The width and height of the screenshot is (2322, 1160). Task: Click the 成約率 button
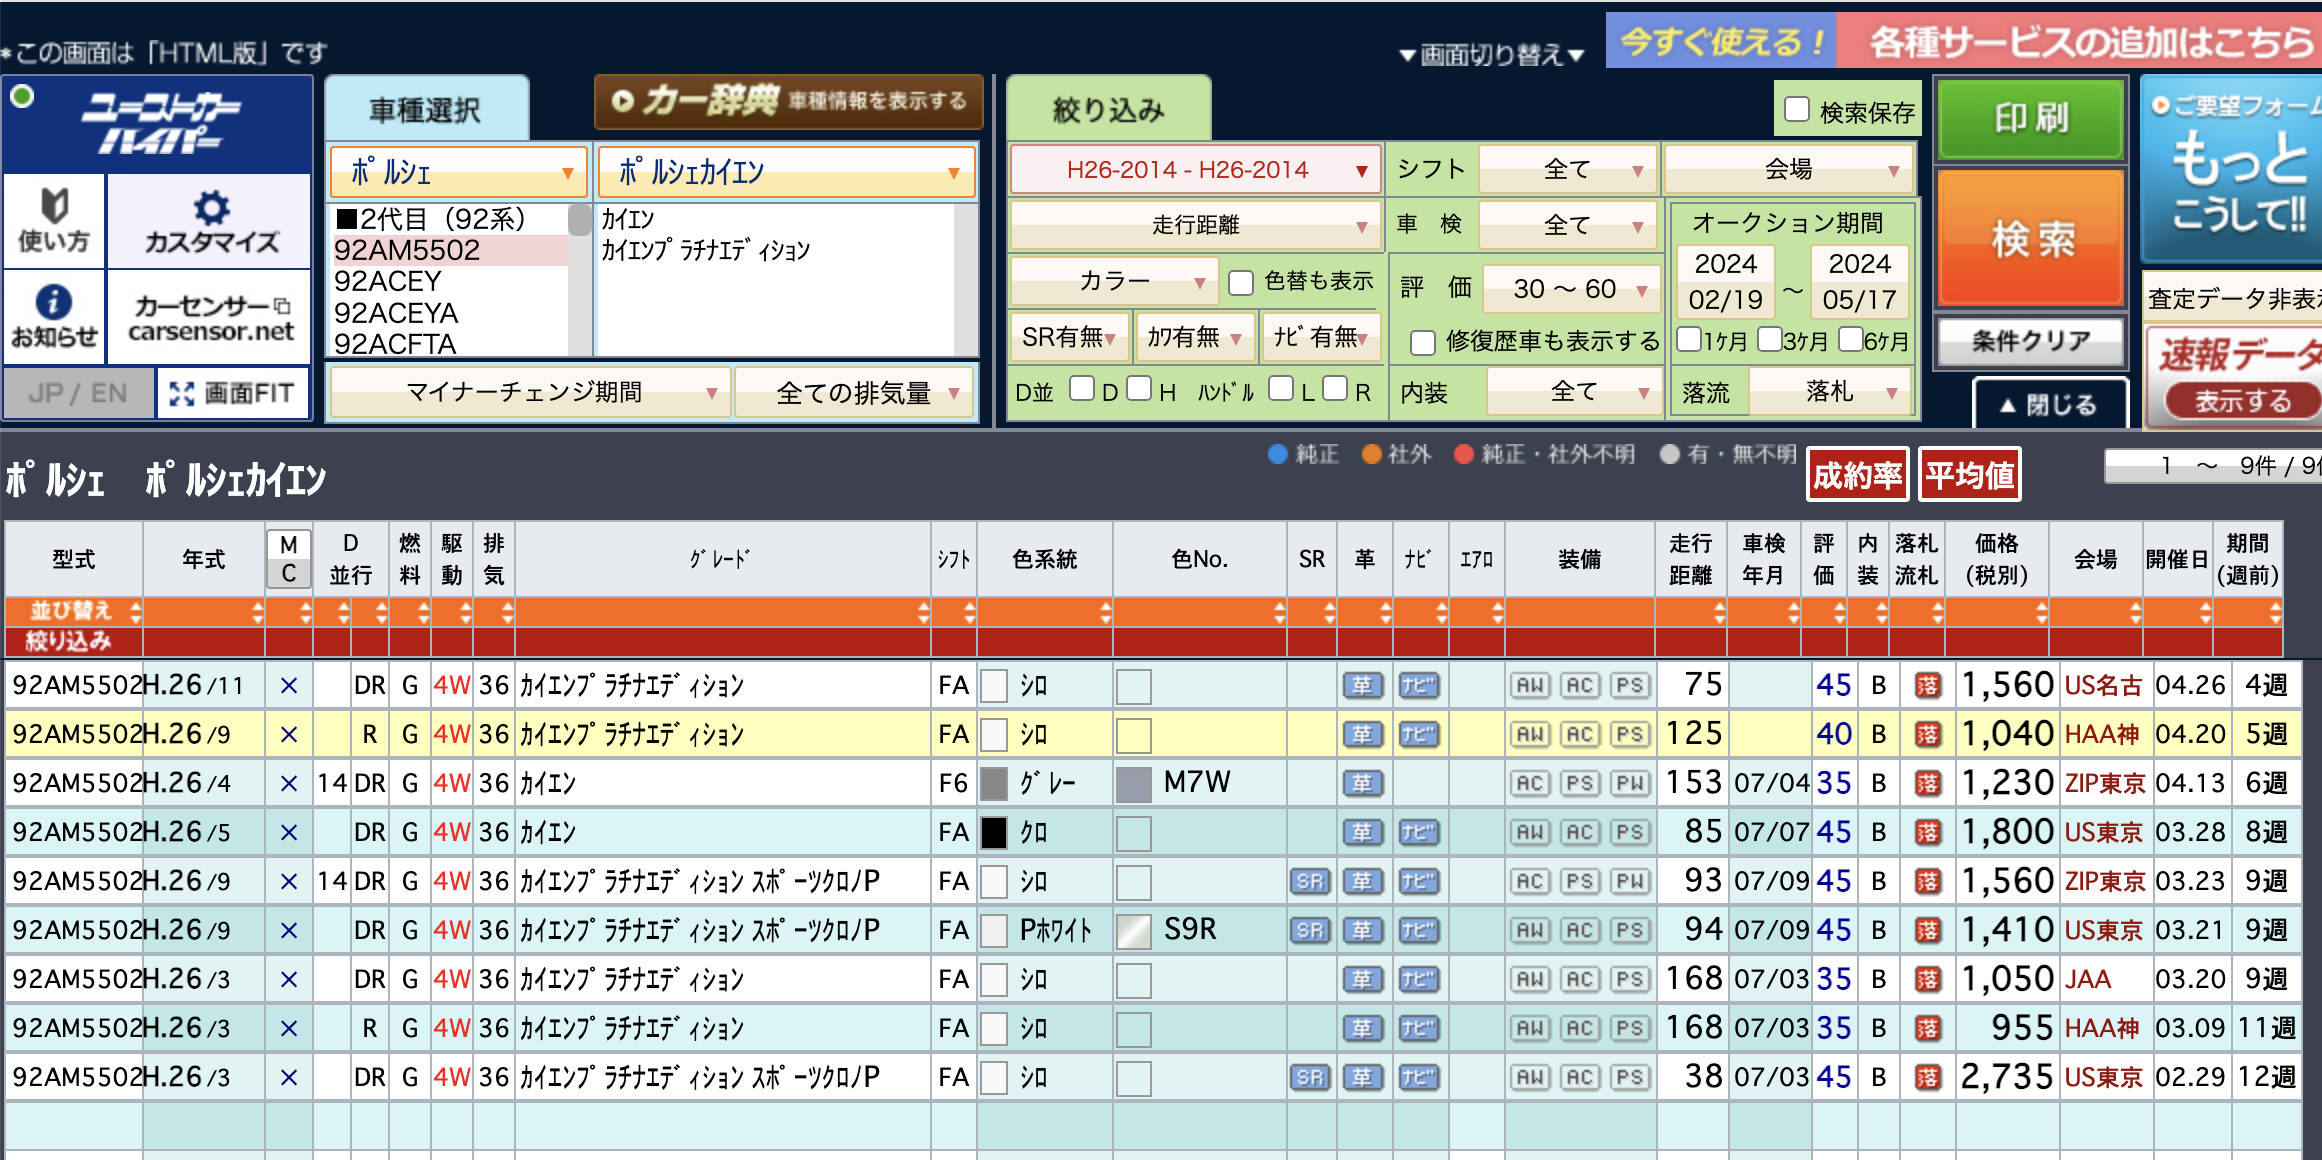pos(1858,475)
